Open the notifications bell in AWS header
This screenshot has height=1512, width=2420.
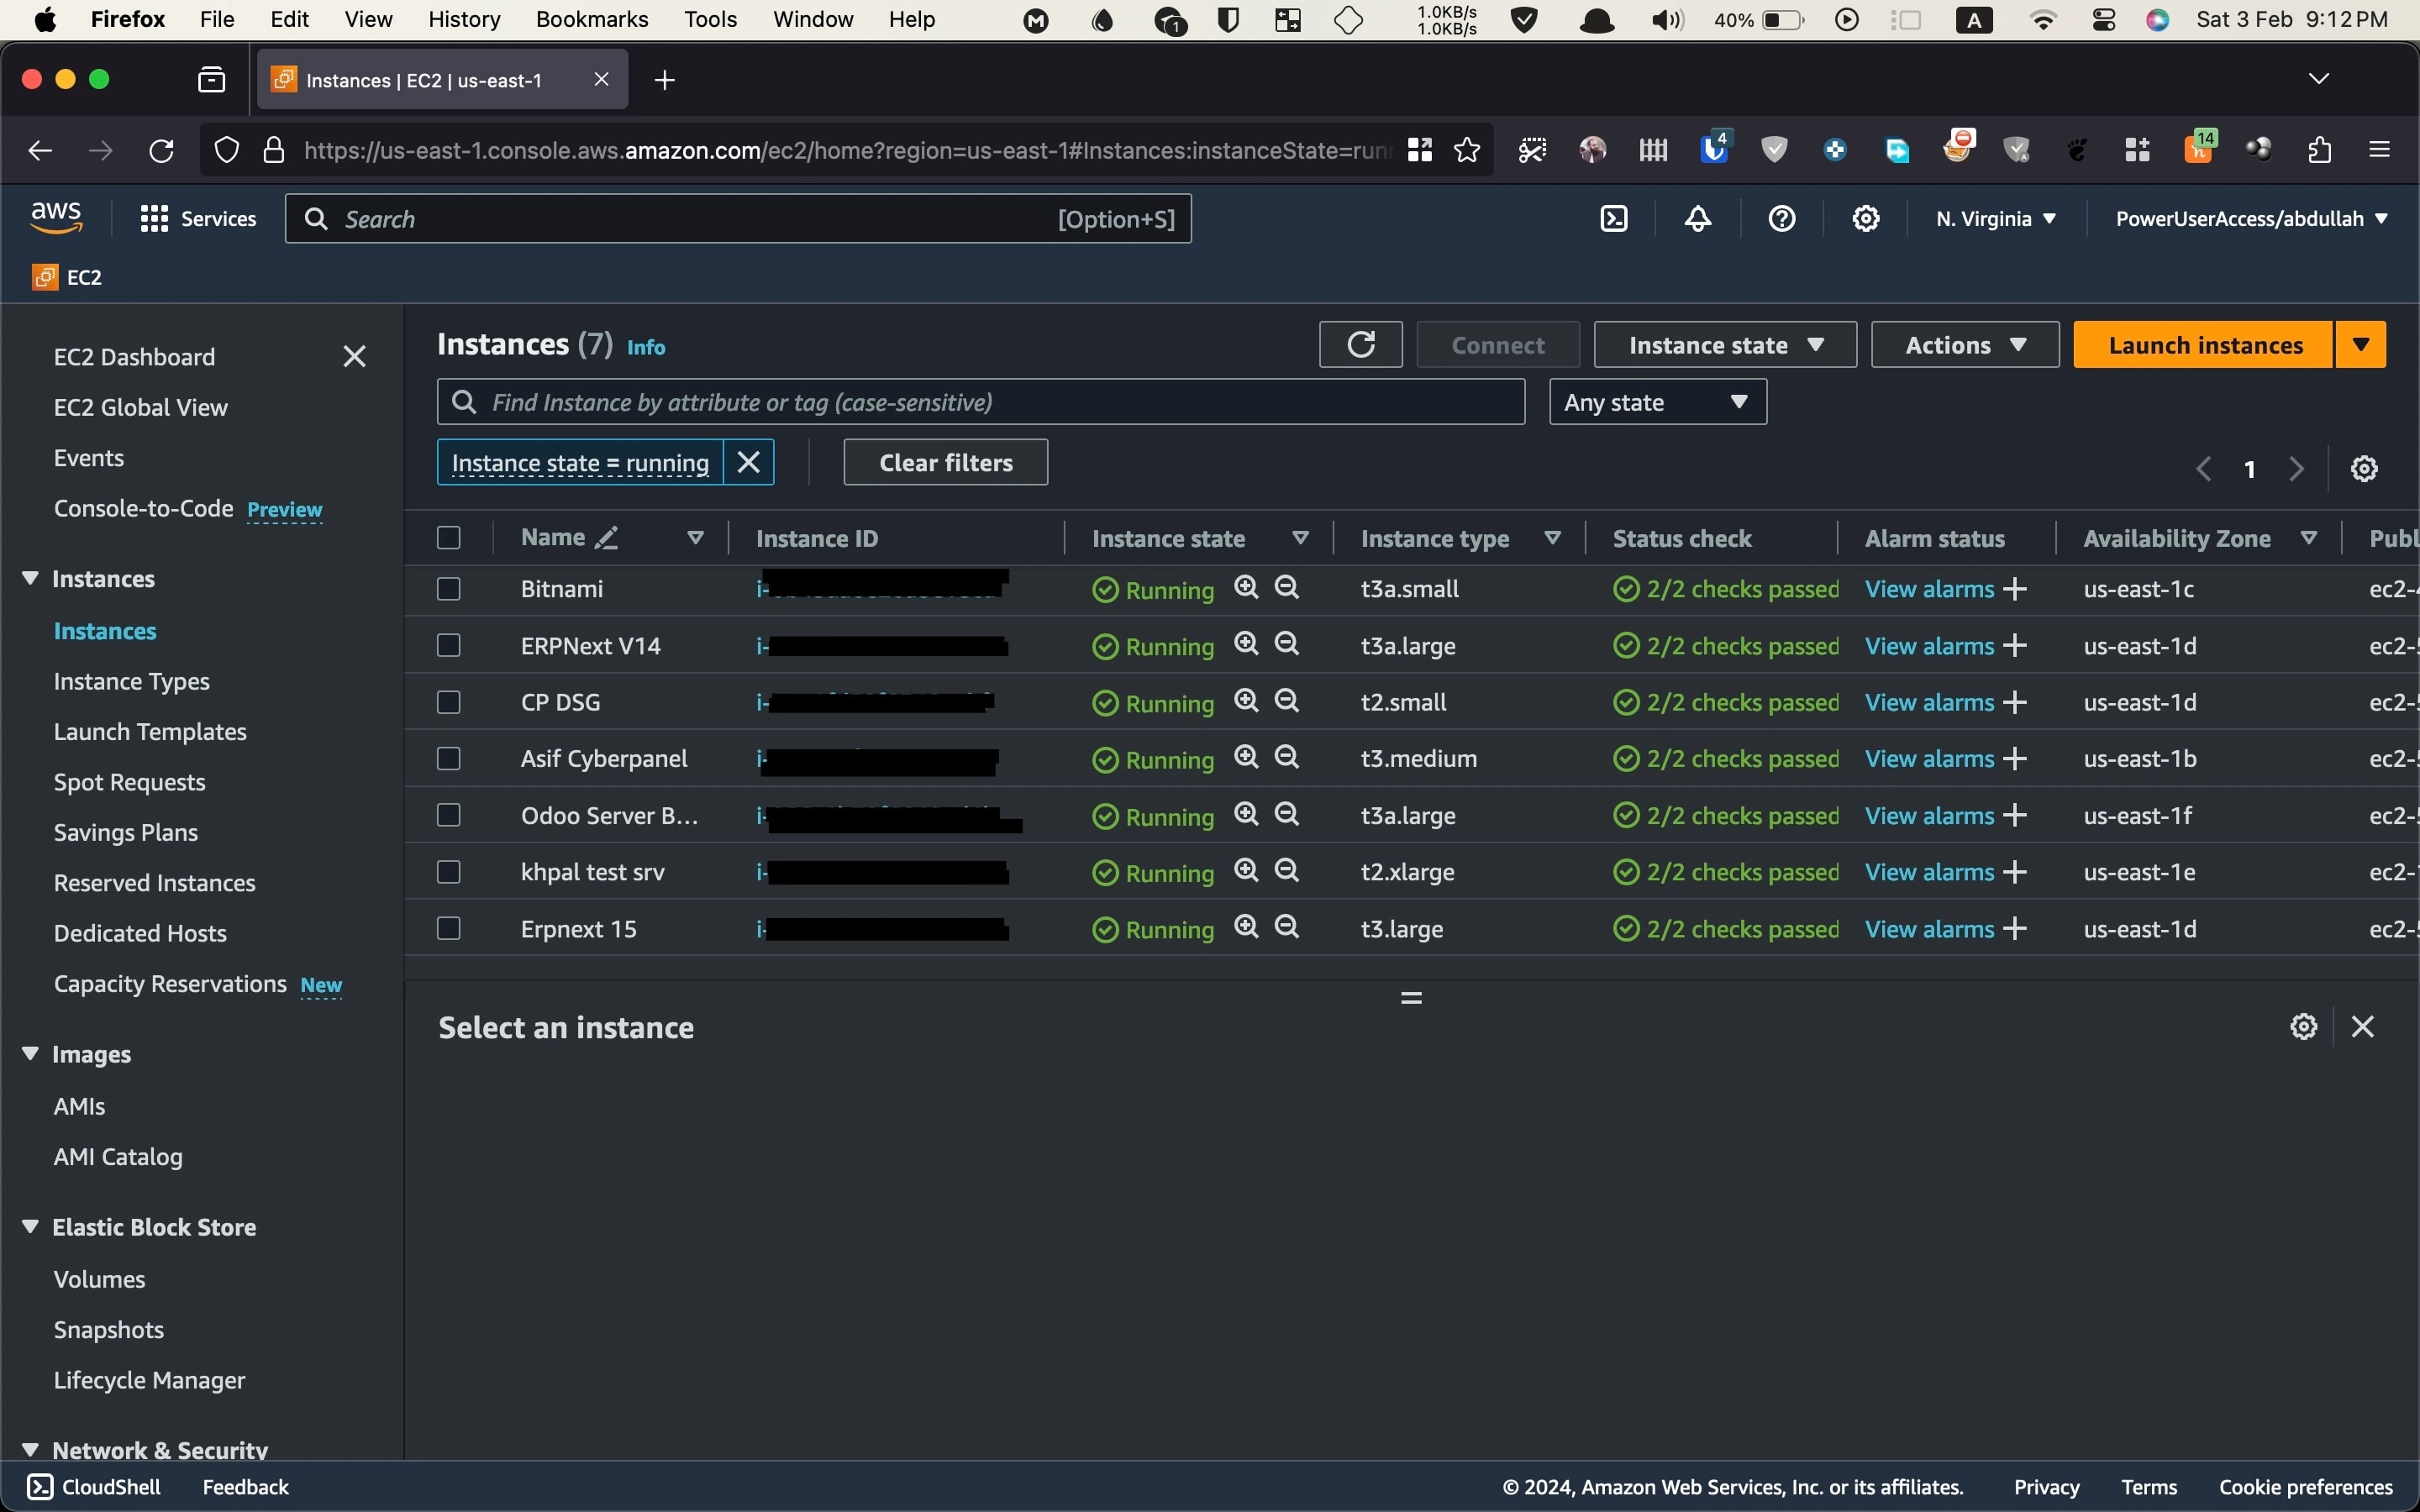tap(1698, 219)
